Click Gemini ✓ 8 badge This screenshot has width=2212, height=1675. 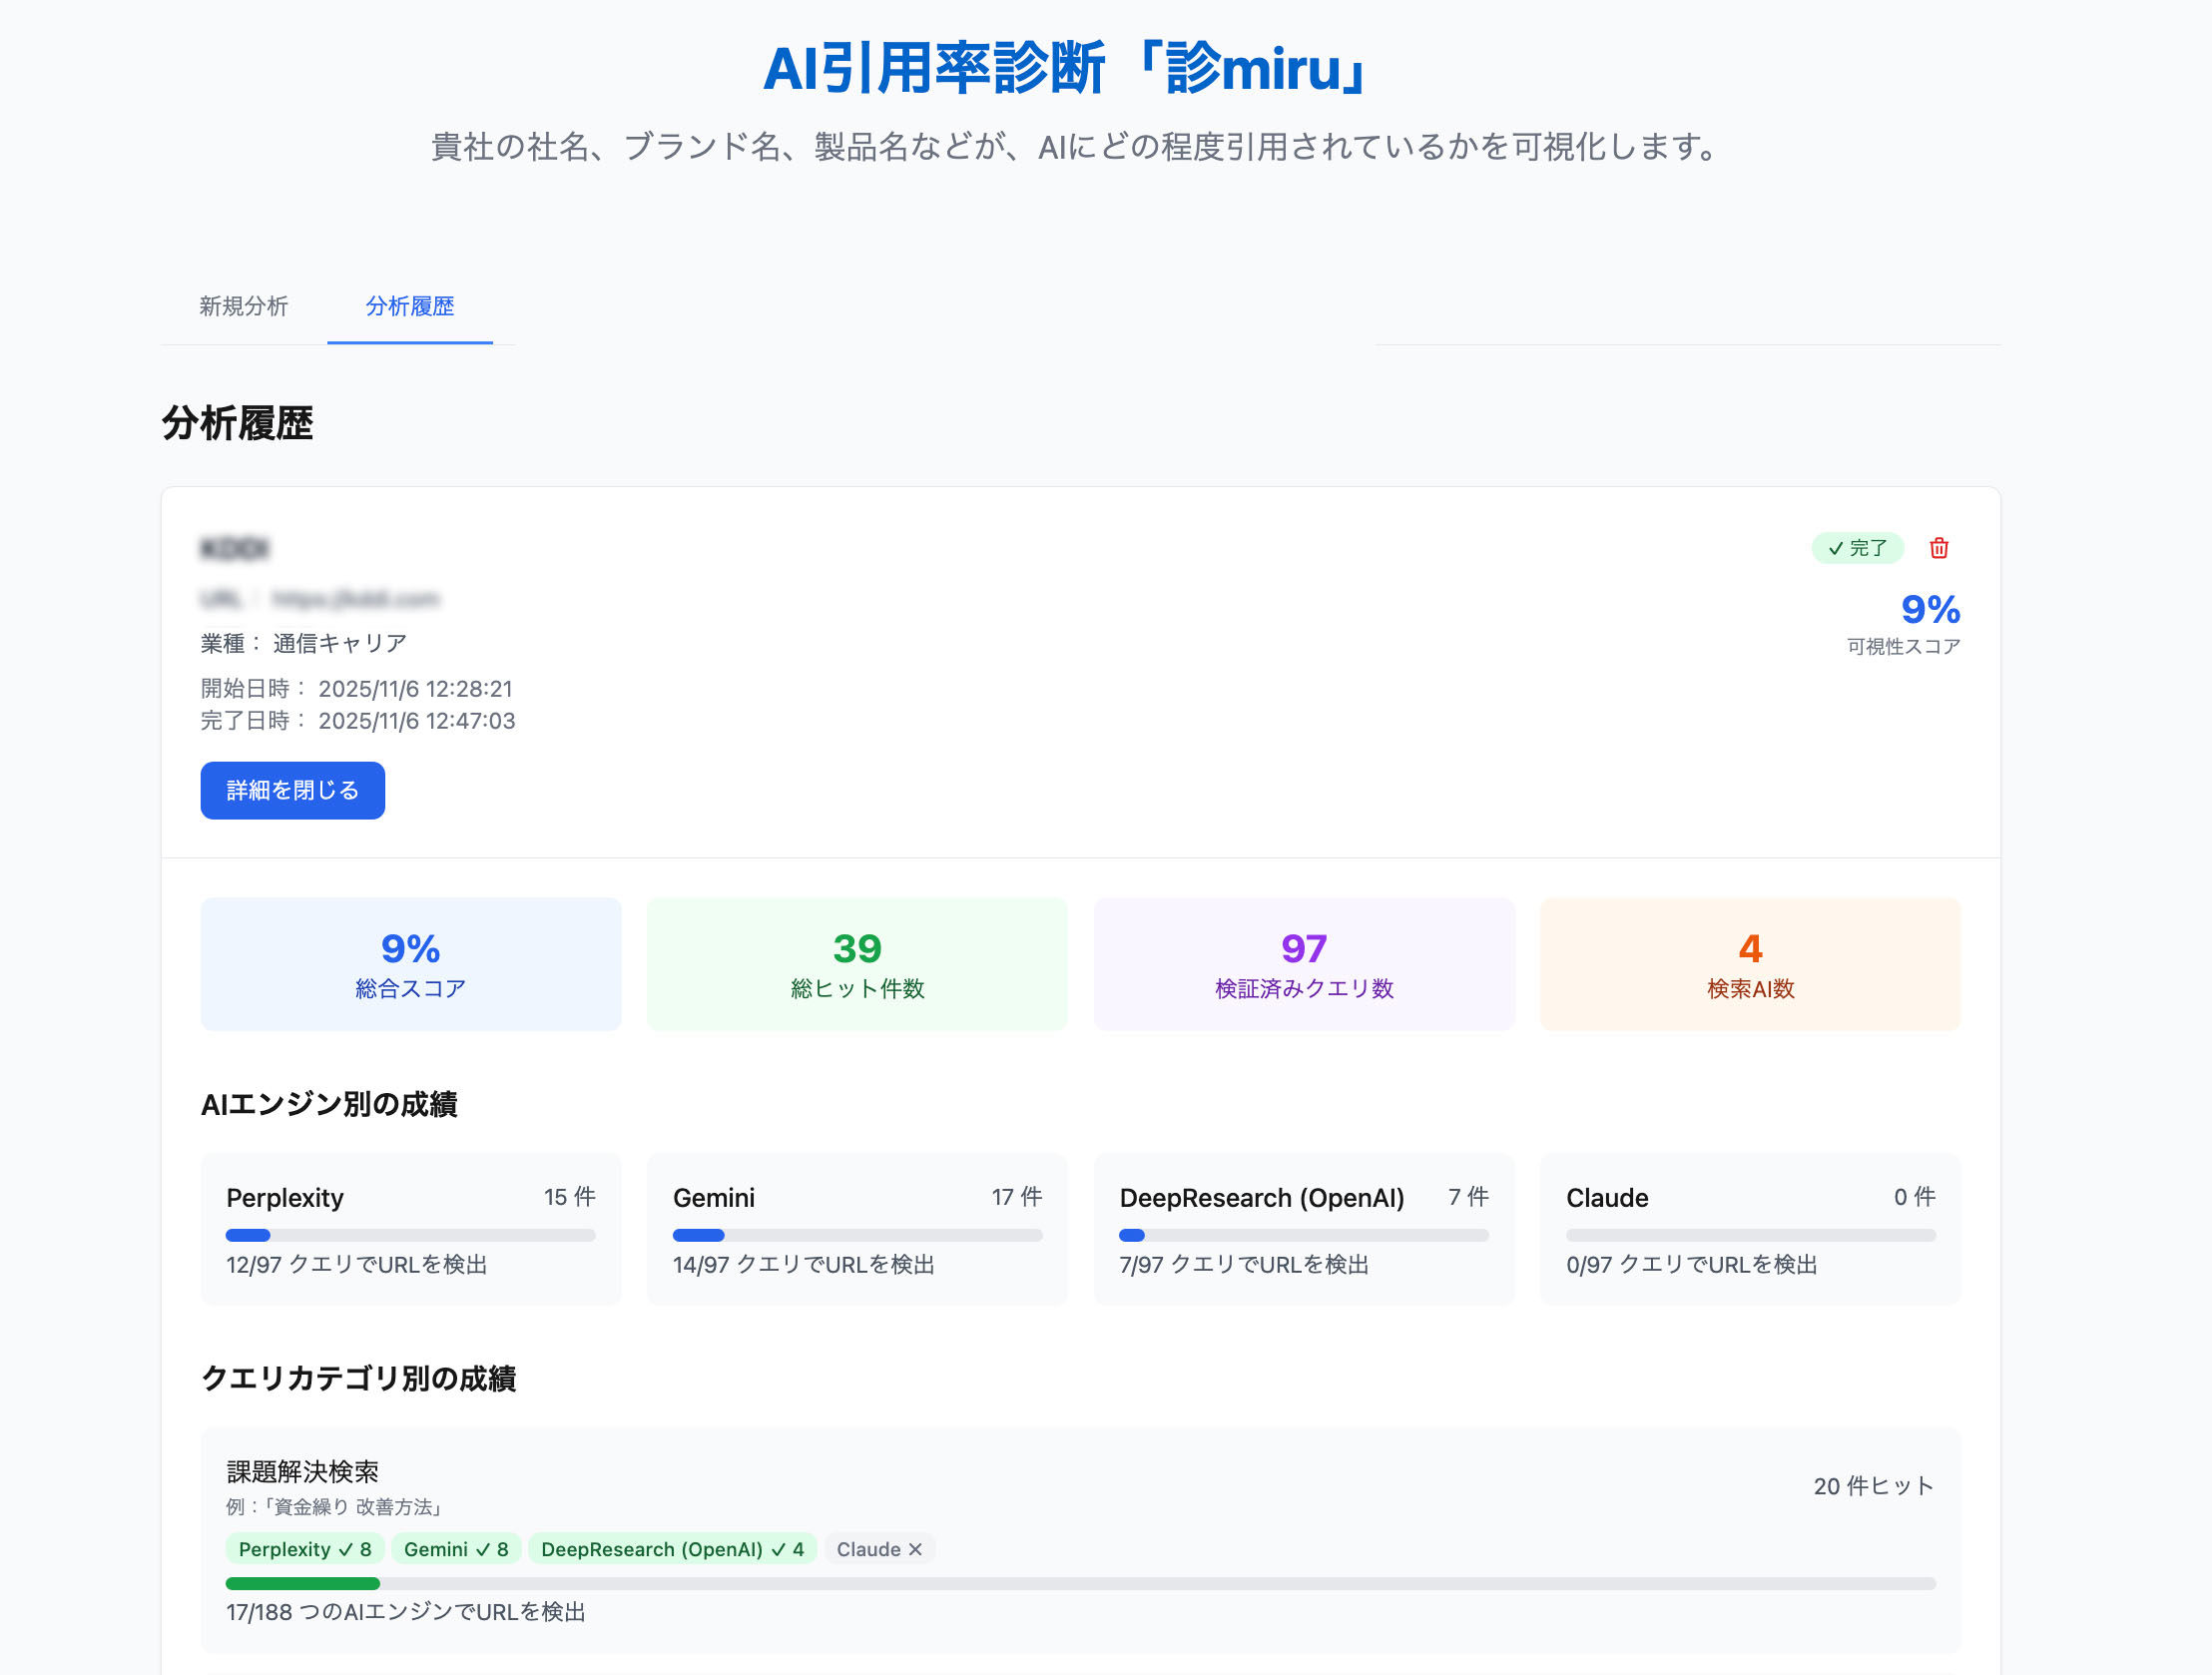pos(455,1549)
